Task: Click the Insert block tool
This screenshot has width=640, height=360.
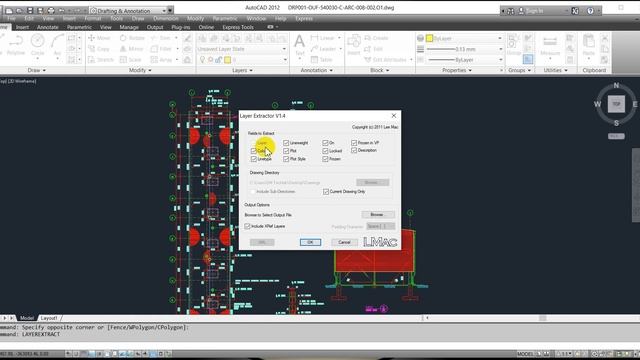Action: point(353,45)
